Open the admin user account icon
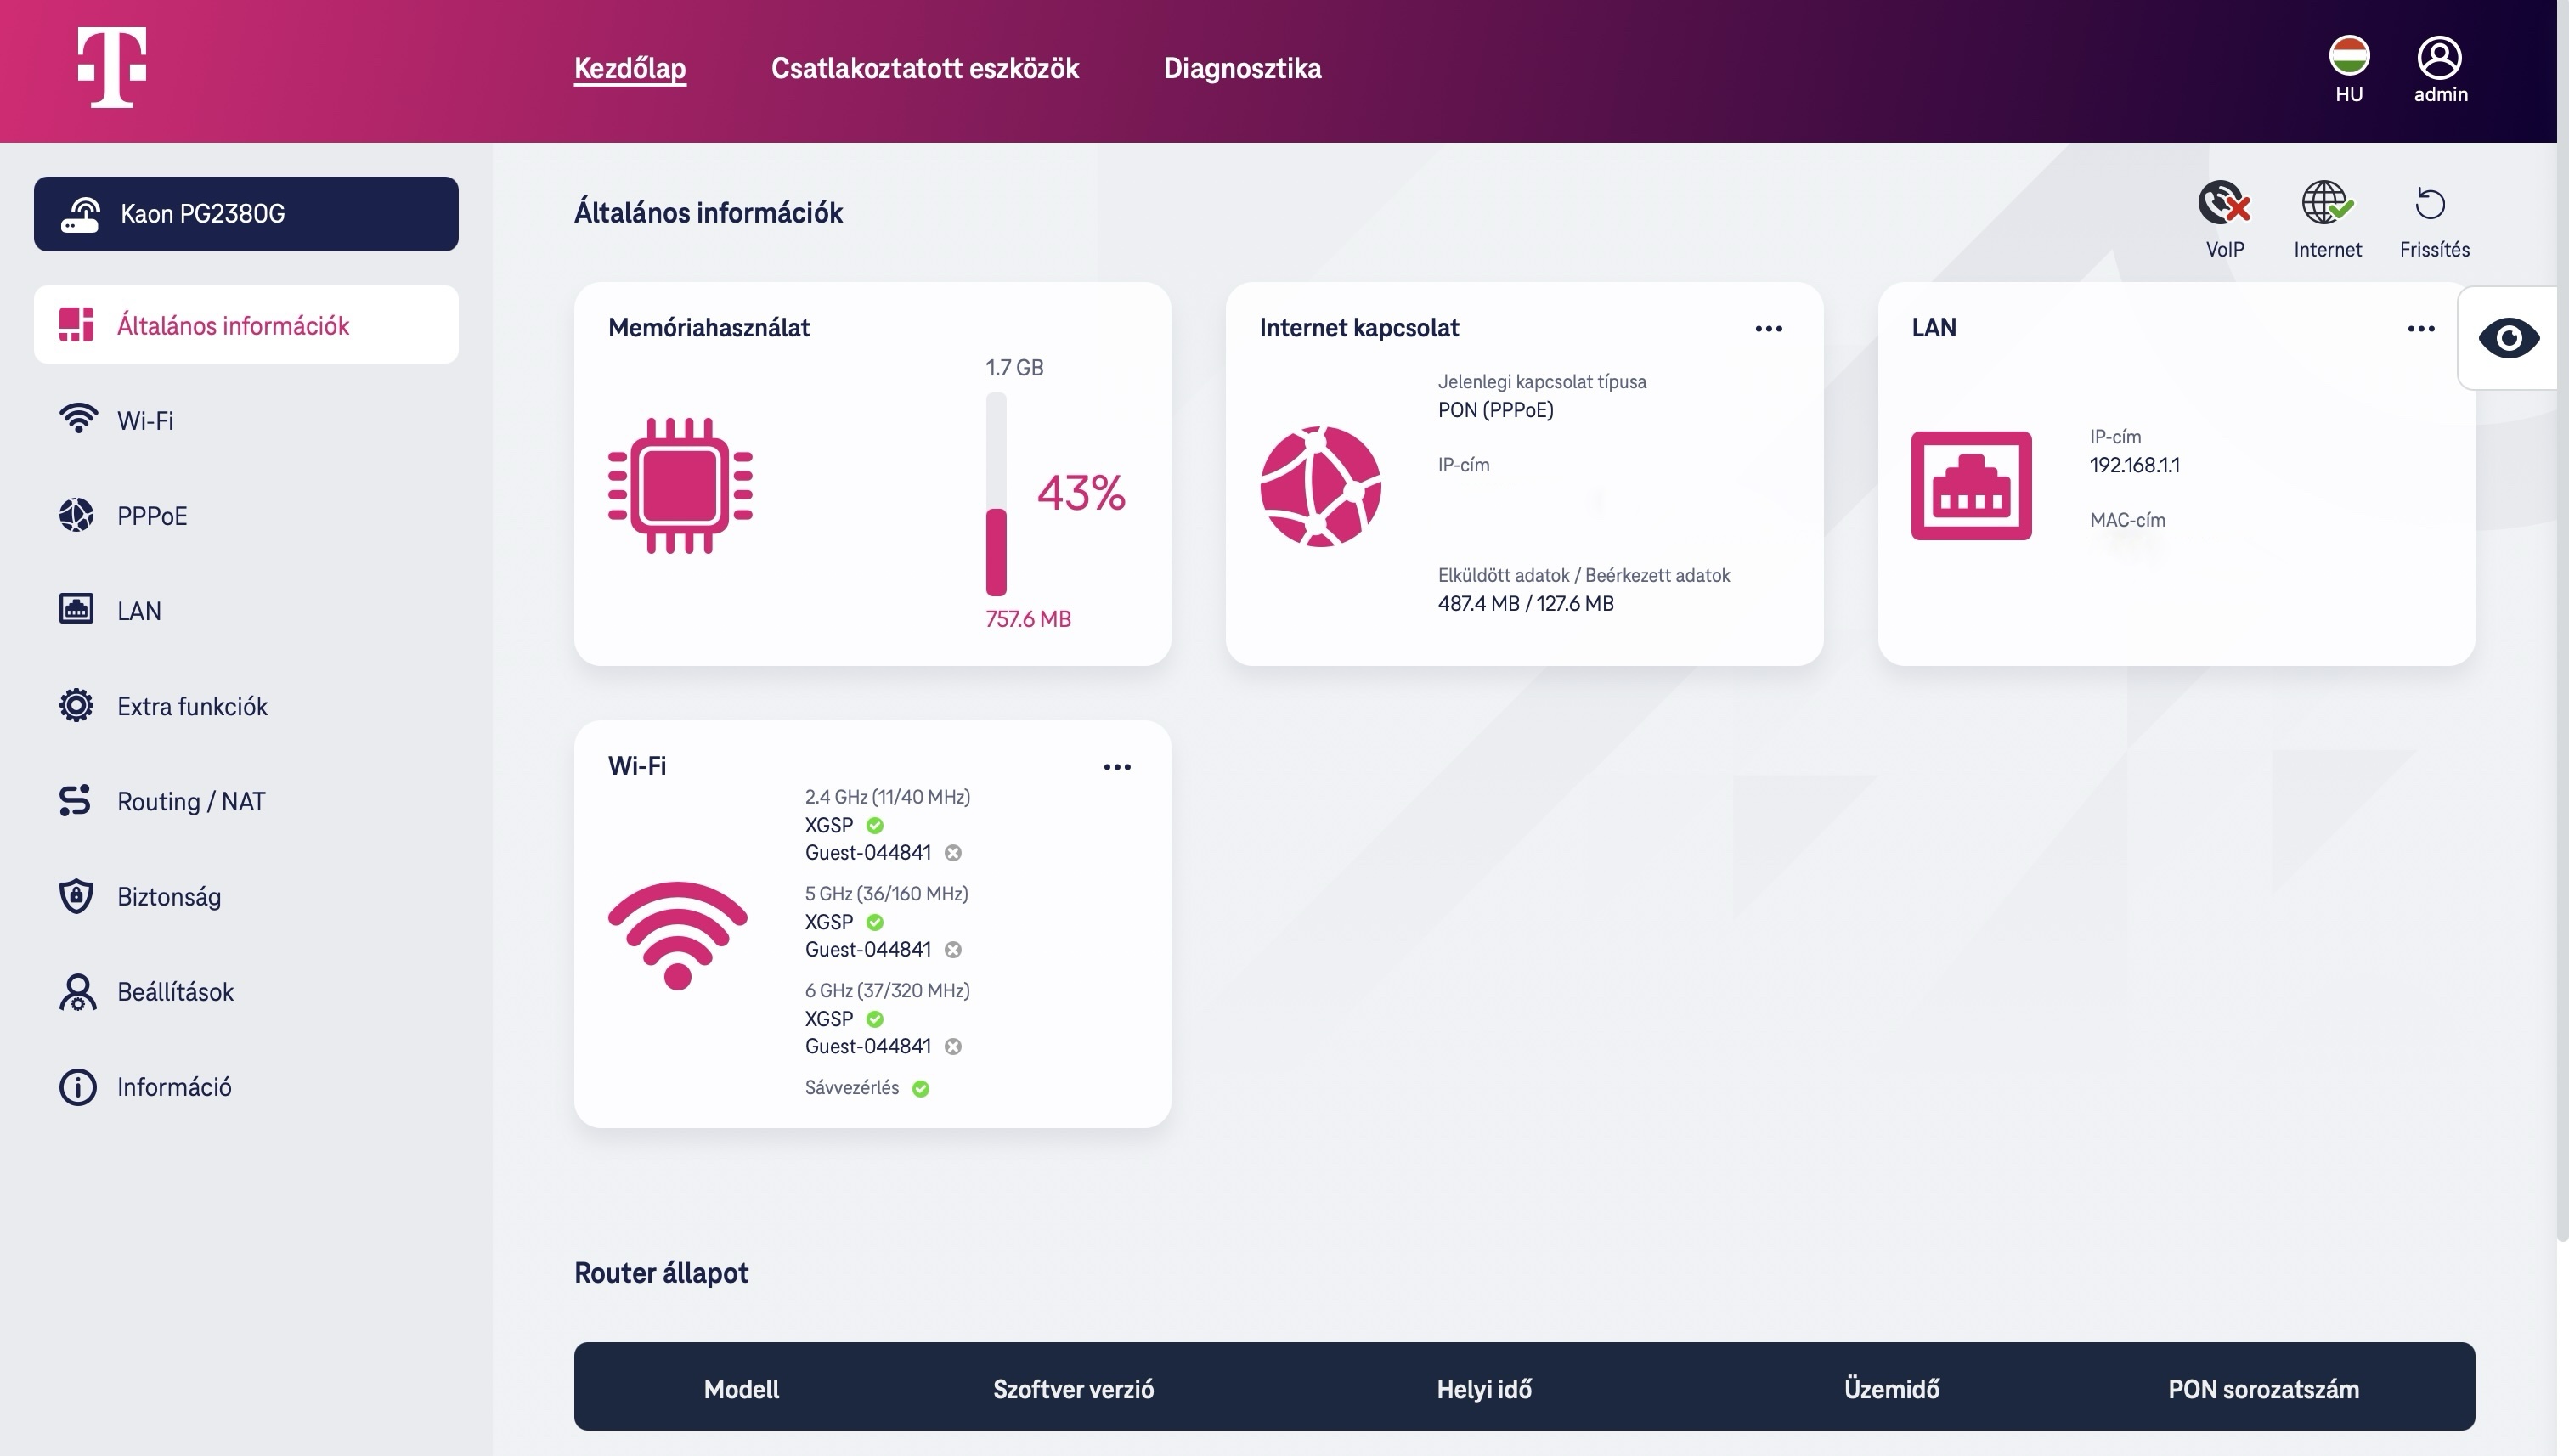The height and width of the screenshot is (1456, 2569). click(2439, 58)
